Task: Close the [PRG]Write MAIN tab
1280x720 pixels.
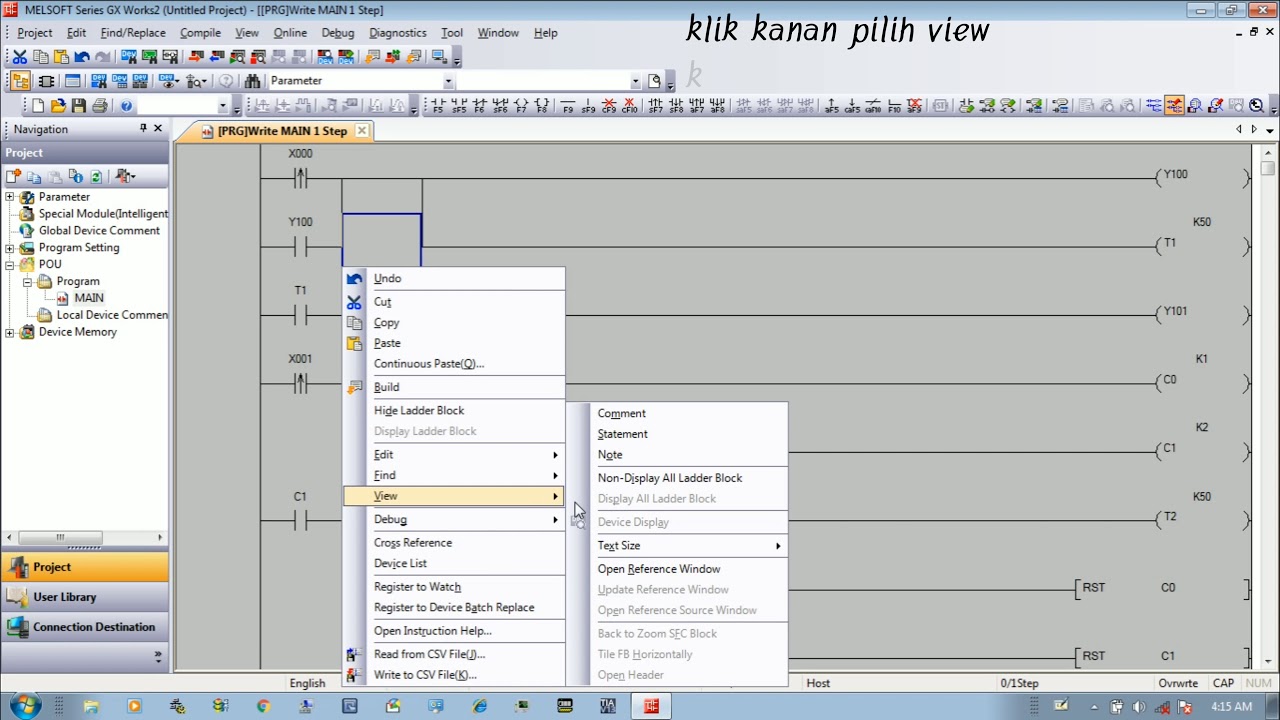Action: pos(362,131)
